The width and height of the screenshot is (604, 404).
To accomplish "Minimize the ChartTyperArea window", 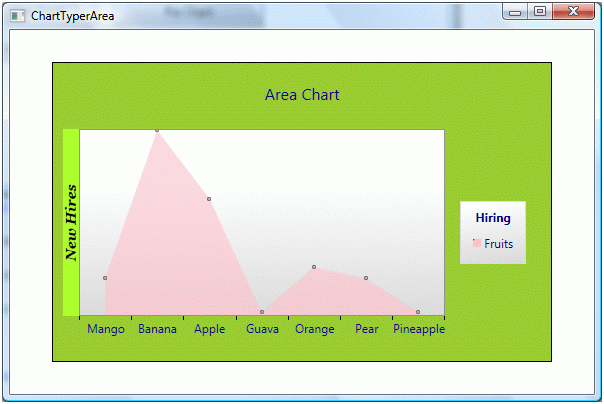I will (515, 12).
